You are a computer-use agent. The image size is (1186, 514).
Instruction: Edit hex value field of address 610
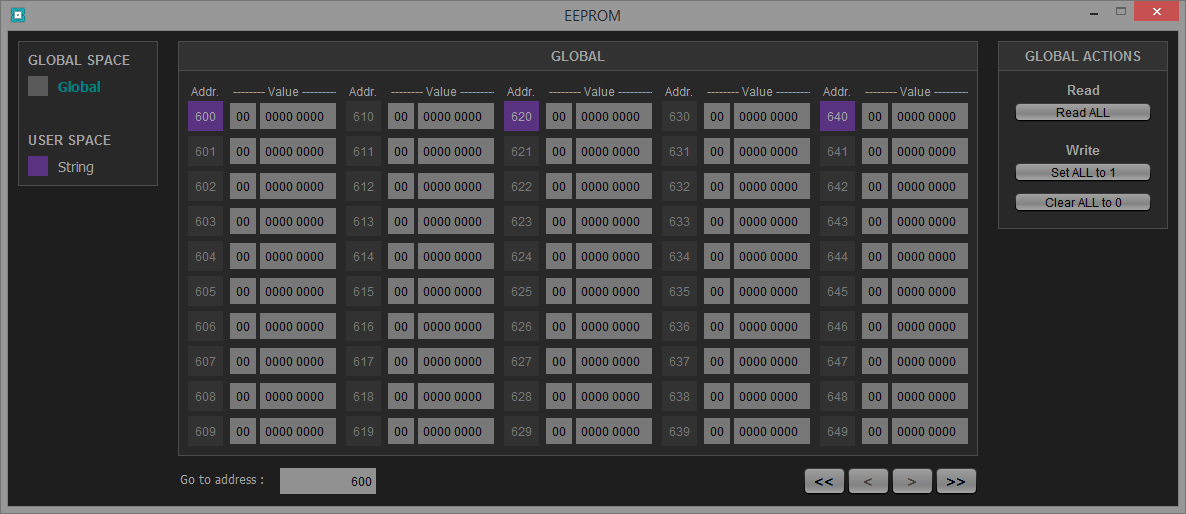pyautogui.click(x=401, y=116)
